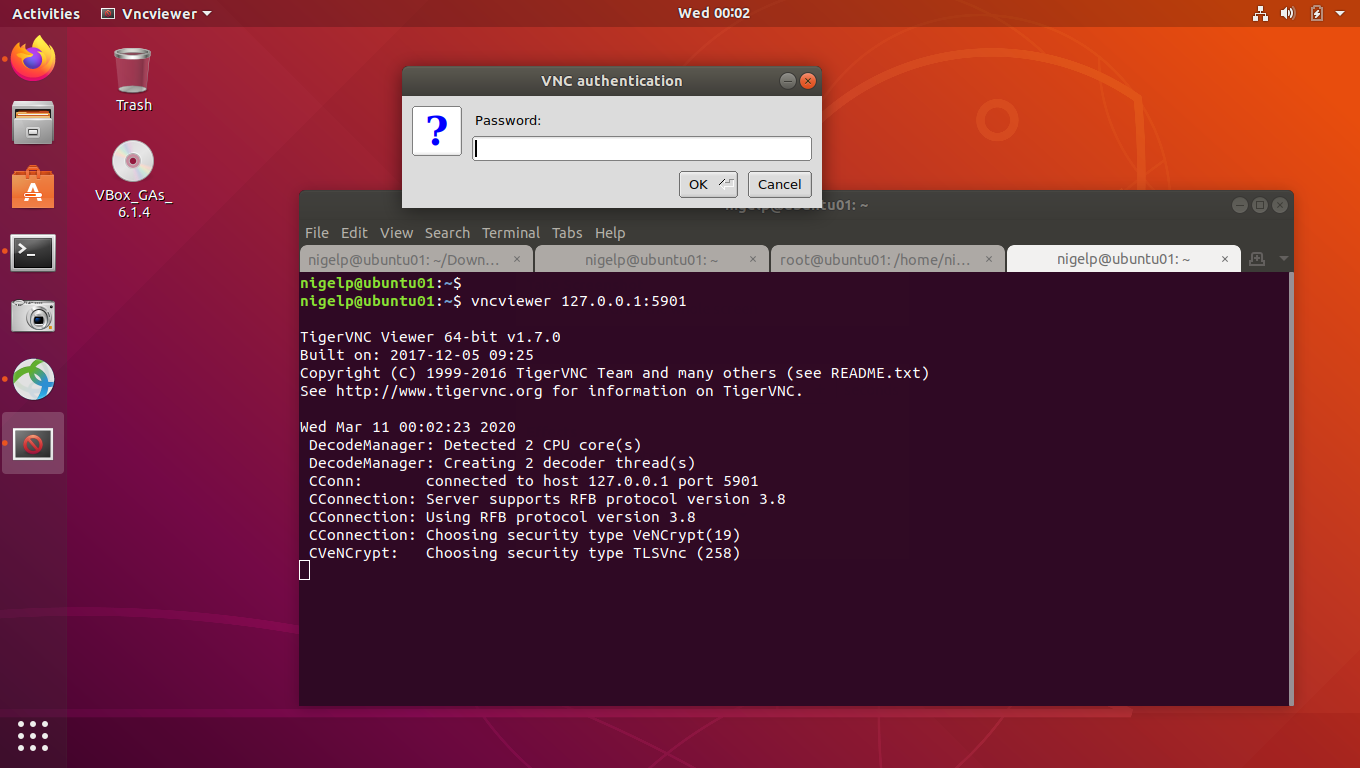
Task: Open the terminal Tabs menu
Action: tap(567, 232)
